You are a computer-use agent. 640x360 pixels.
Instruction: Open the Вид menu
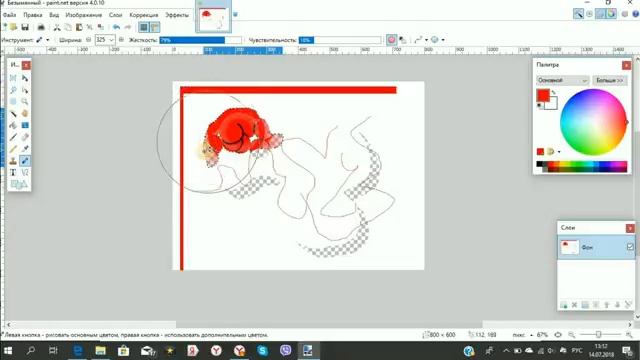point(54,15)
